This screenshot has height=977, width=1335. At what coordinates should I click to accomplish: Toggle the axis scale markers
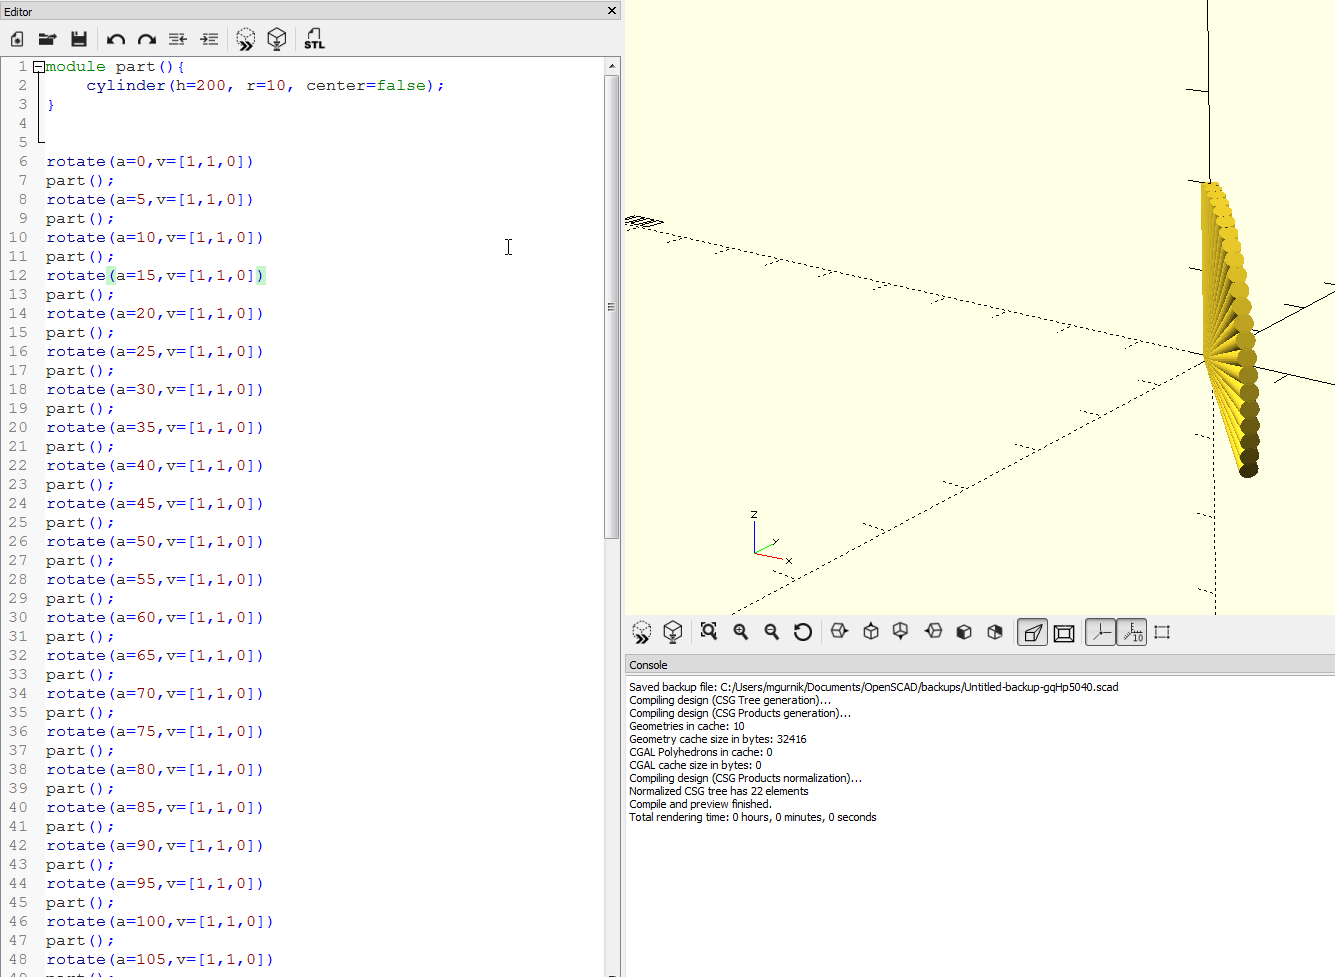click(x=1132, y=632)
